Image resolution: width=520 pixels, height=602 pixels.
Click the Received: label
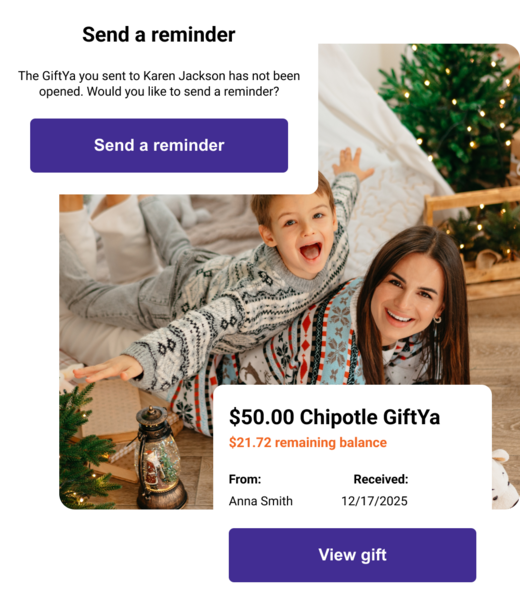click(x=381, y=479)
